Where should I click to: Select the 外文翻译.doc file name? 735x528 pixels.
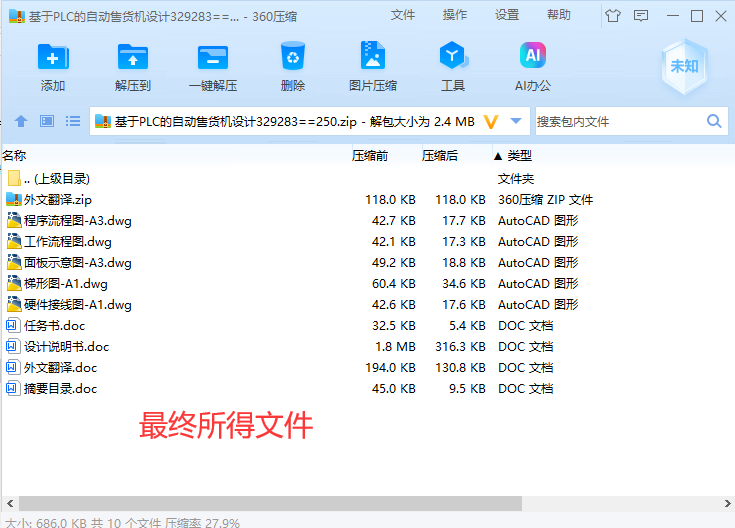tap(60, 368)
